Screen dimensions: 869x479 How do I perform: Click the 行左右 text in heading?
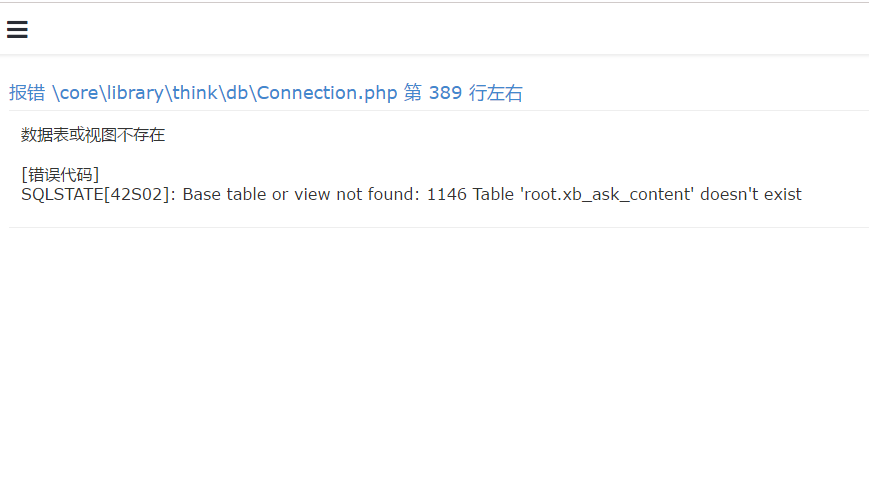495,93
